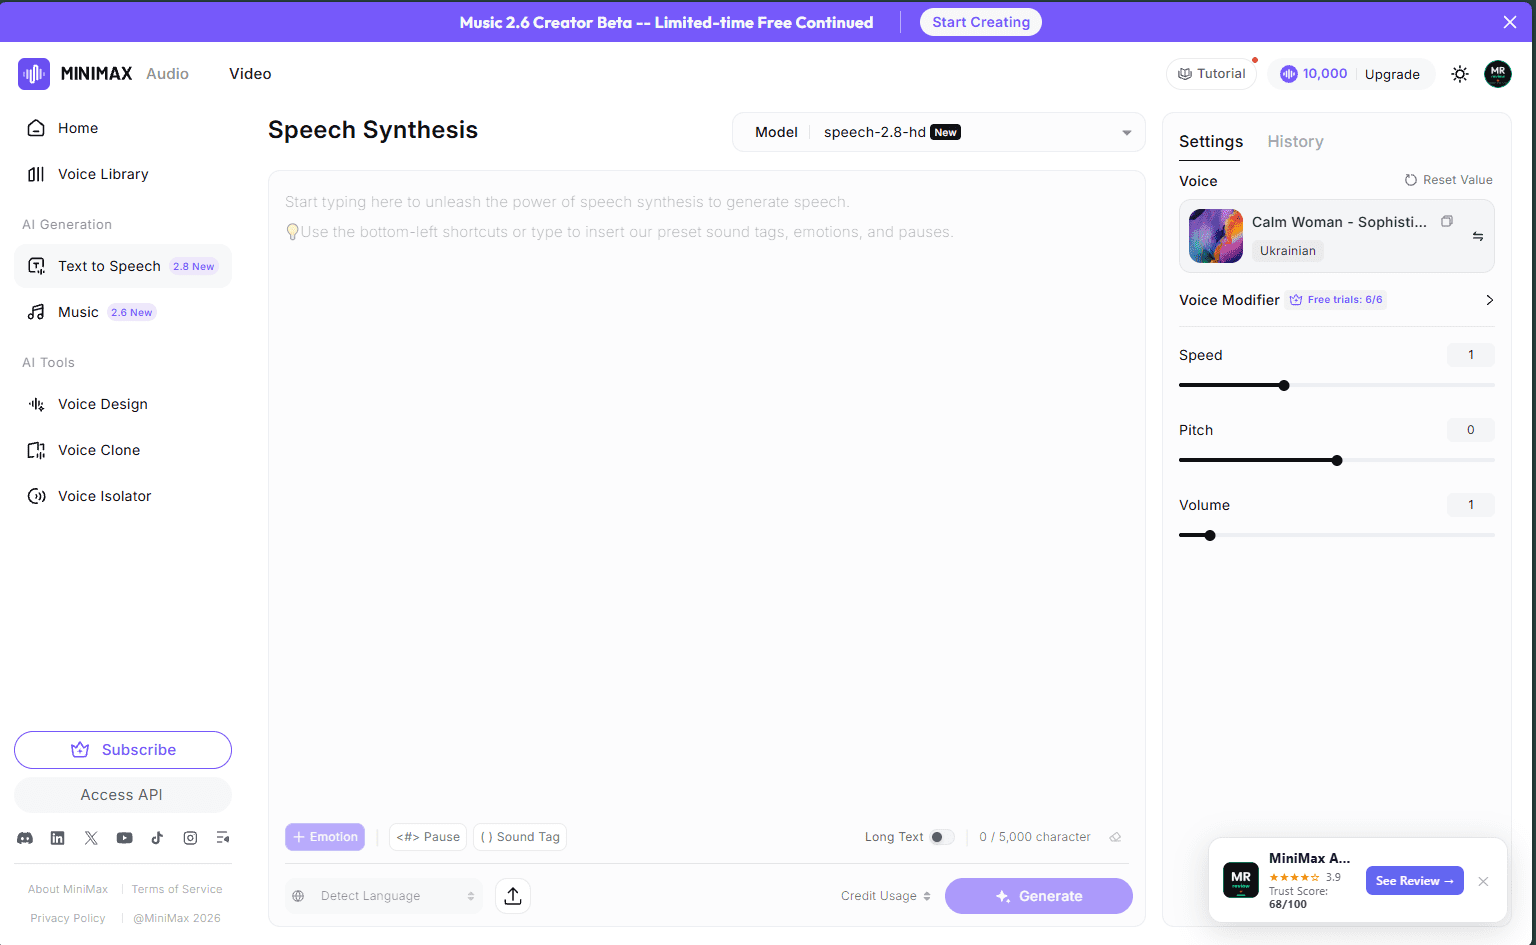Screen dimensions: 1536x945
Task: Select Text to Speech in sidebar
Action: pos(123,266)
